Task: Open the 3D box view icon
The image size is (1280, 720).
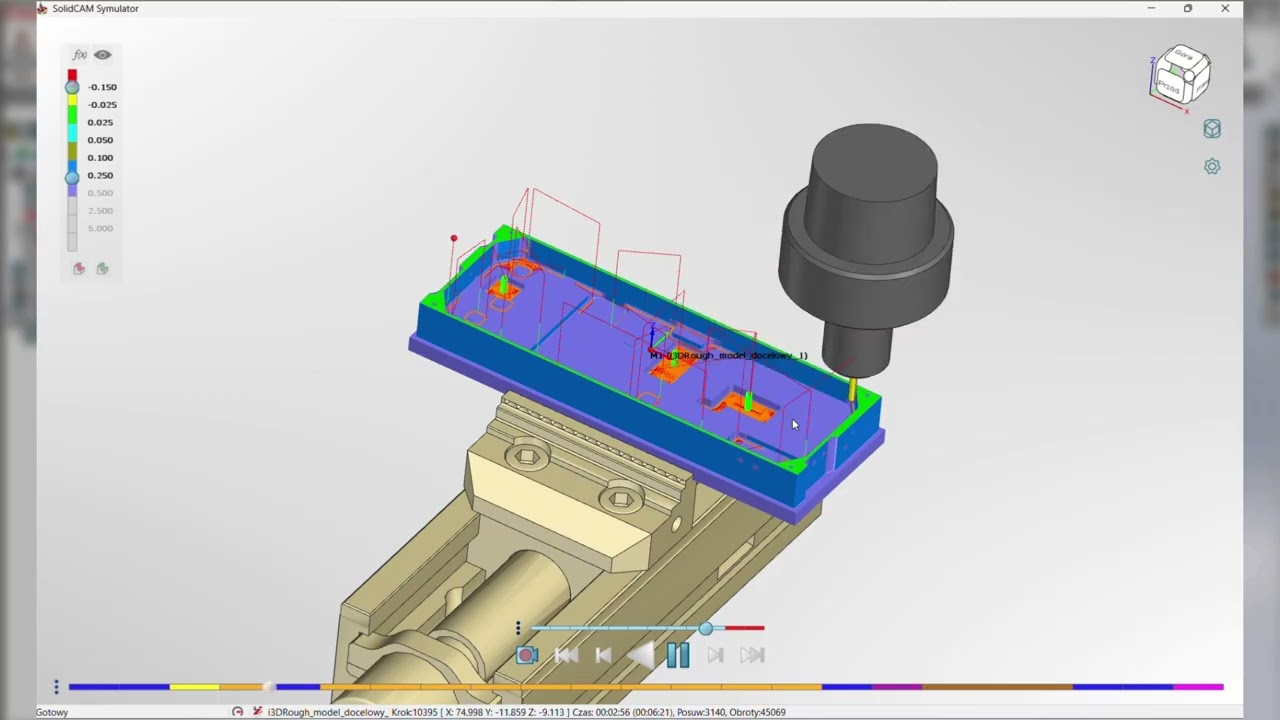Action: pyautogui.click(x=1212, y=129)
